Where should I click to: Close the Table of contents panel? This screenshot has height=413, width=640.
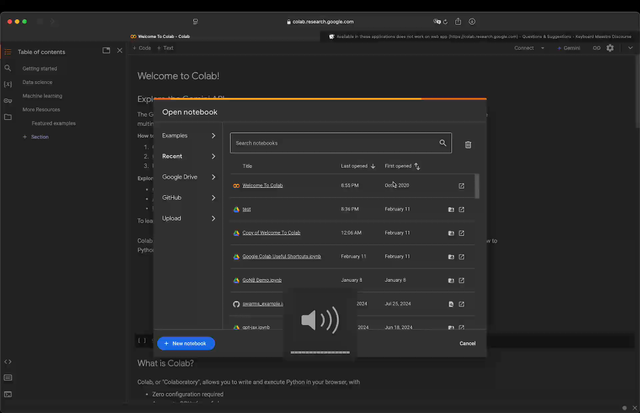tap(120, 51)
